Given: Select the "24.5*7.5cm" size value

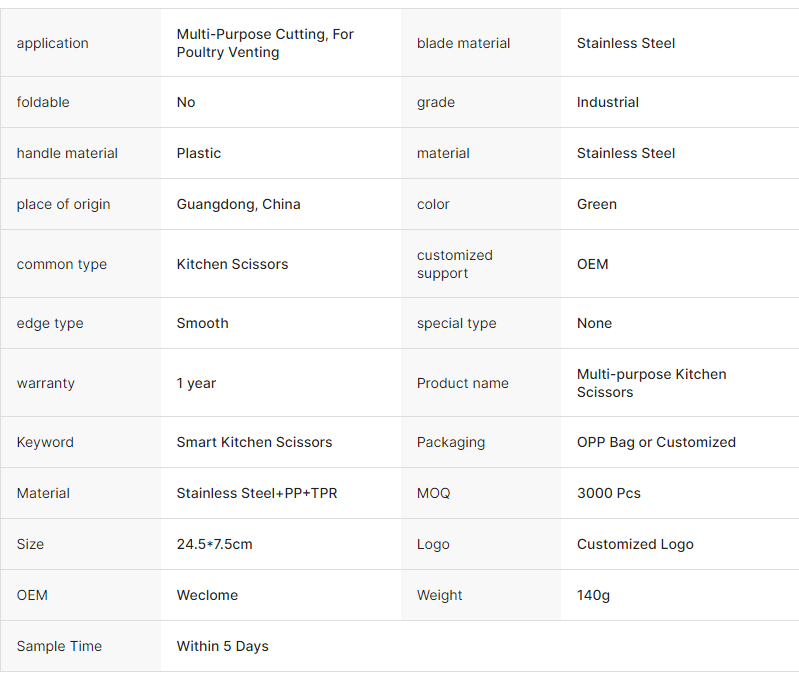Looking at the screenshot, I should point(215,544).
